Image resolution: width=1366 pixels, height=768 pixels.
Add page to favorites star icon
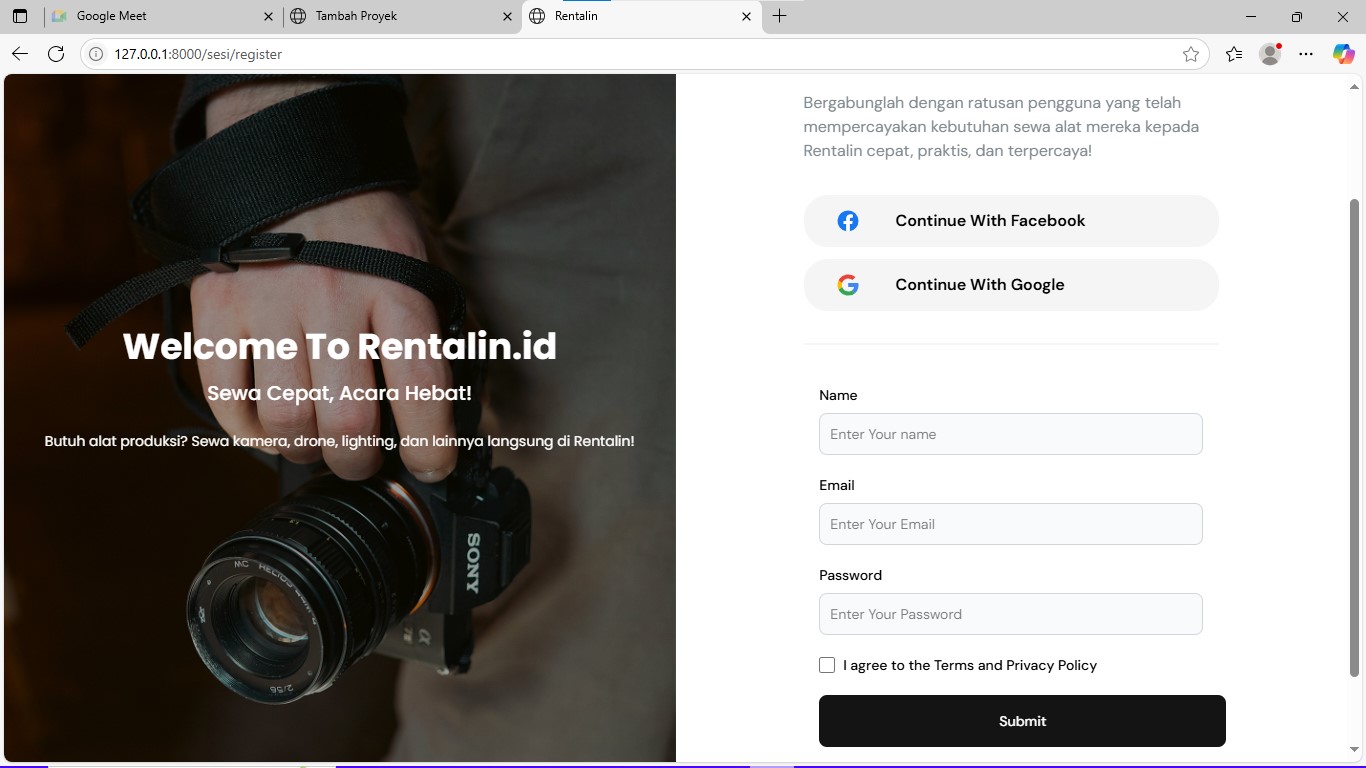1190,54
